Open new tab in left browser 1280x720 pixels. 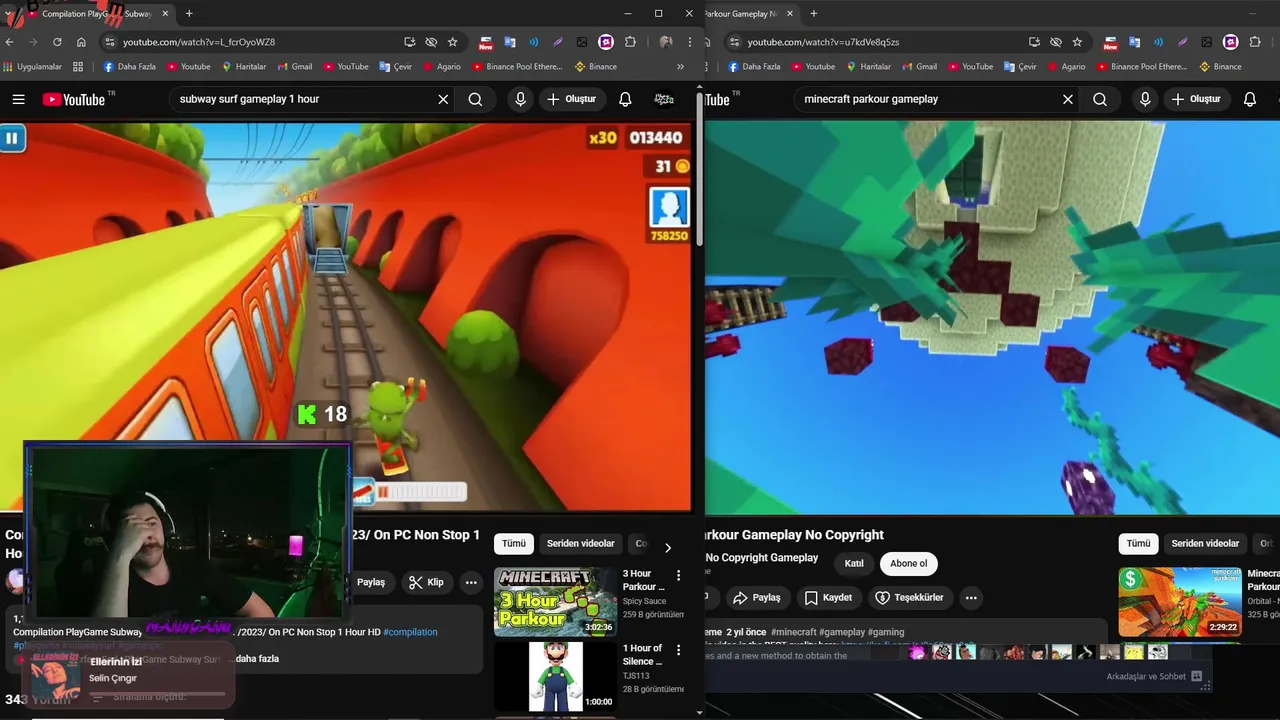point(189,13)
